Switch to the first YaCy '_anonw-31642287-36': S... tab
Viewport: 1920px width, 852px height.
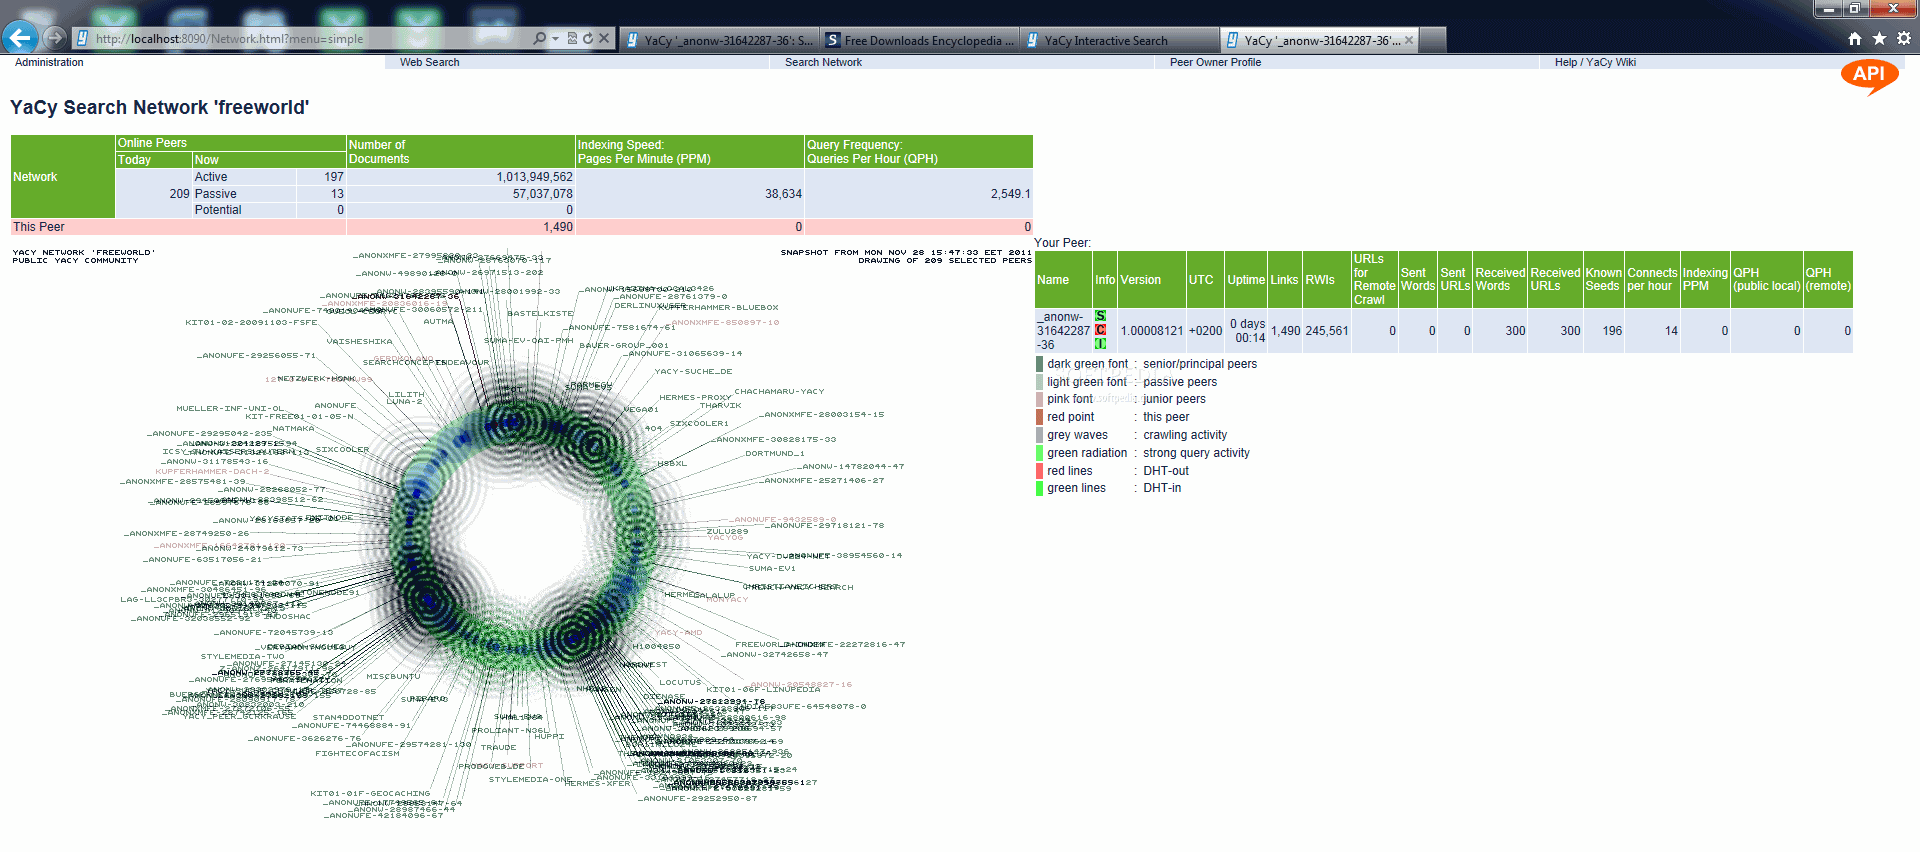tap(719, 40)
